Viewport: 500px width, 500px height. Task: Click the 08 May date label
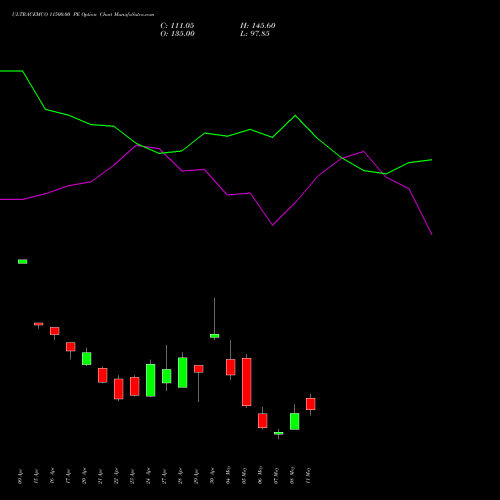pos(292,475)
